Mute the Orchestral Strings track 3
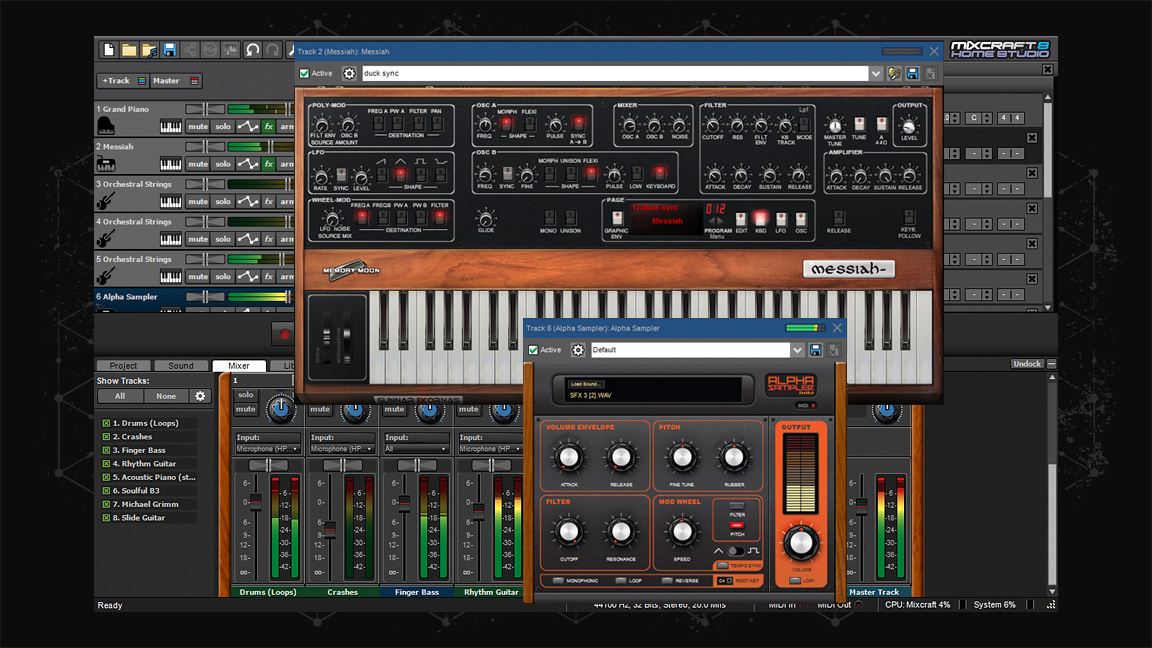Image resolution: width=1152 pixels, height=648 pixels. (197, 200)
